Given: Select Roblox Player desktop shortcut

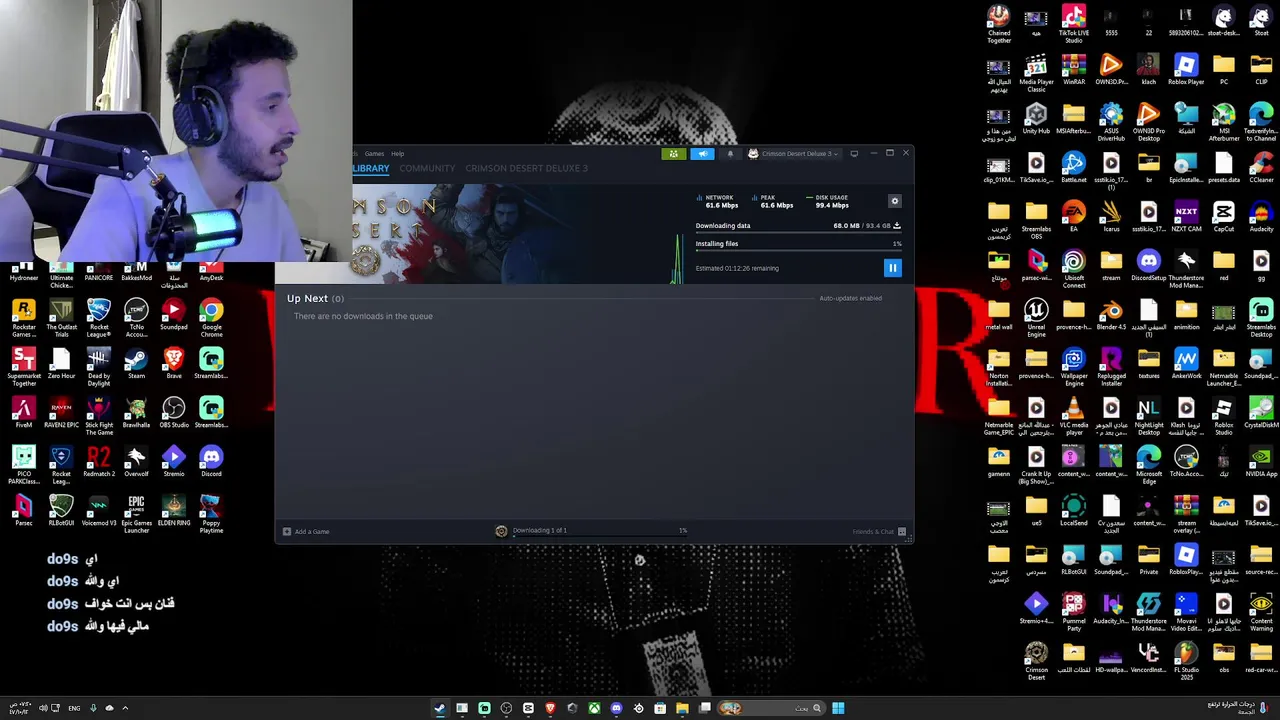Looking at the screenshot, I should 1186,69.
